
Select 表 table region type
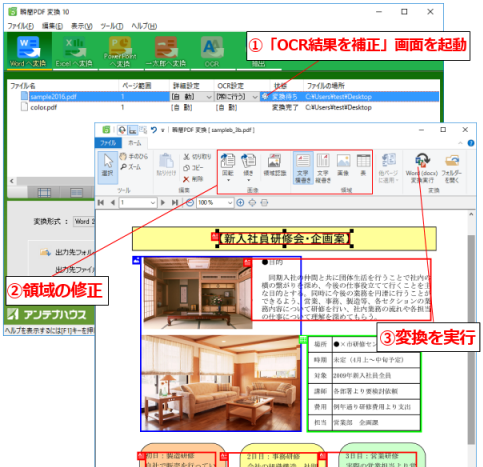click(363, 165)
